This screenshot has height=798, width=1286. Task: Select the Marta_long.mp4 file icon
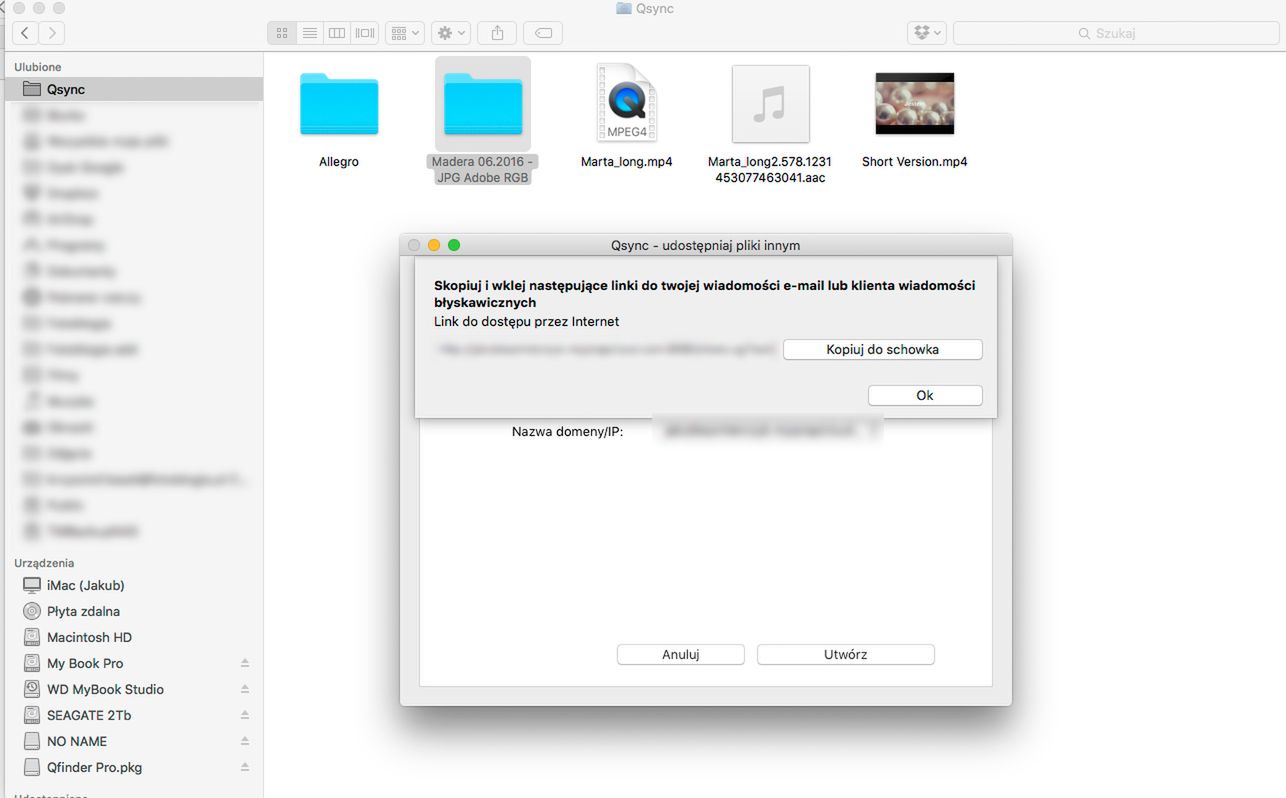click(x=626, y=103)
